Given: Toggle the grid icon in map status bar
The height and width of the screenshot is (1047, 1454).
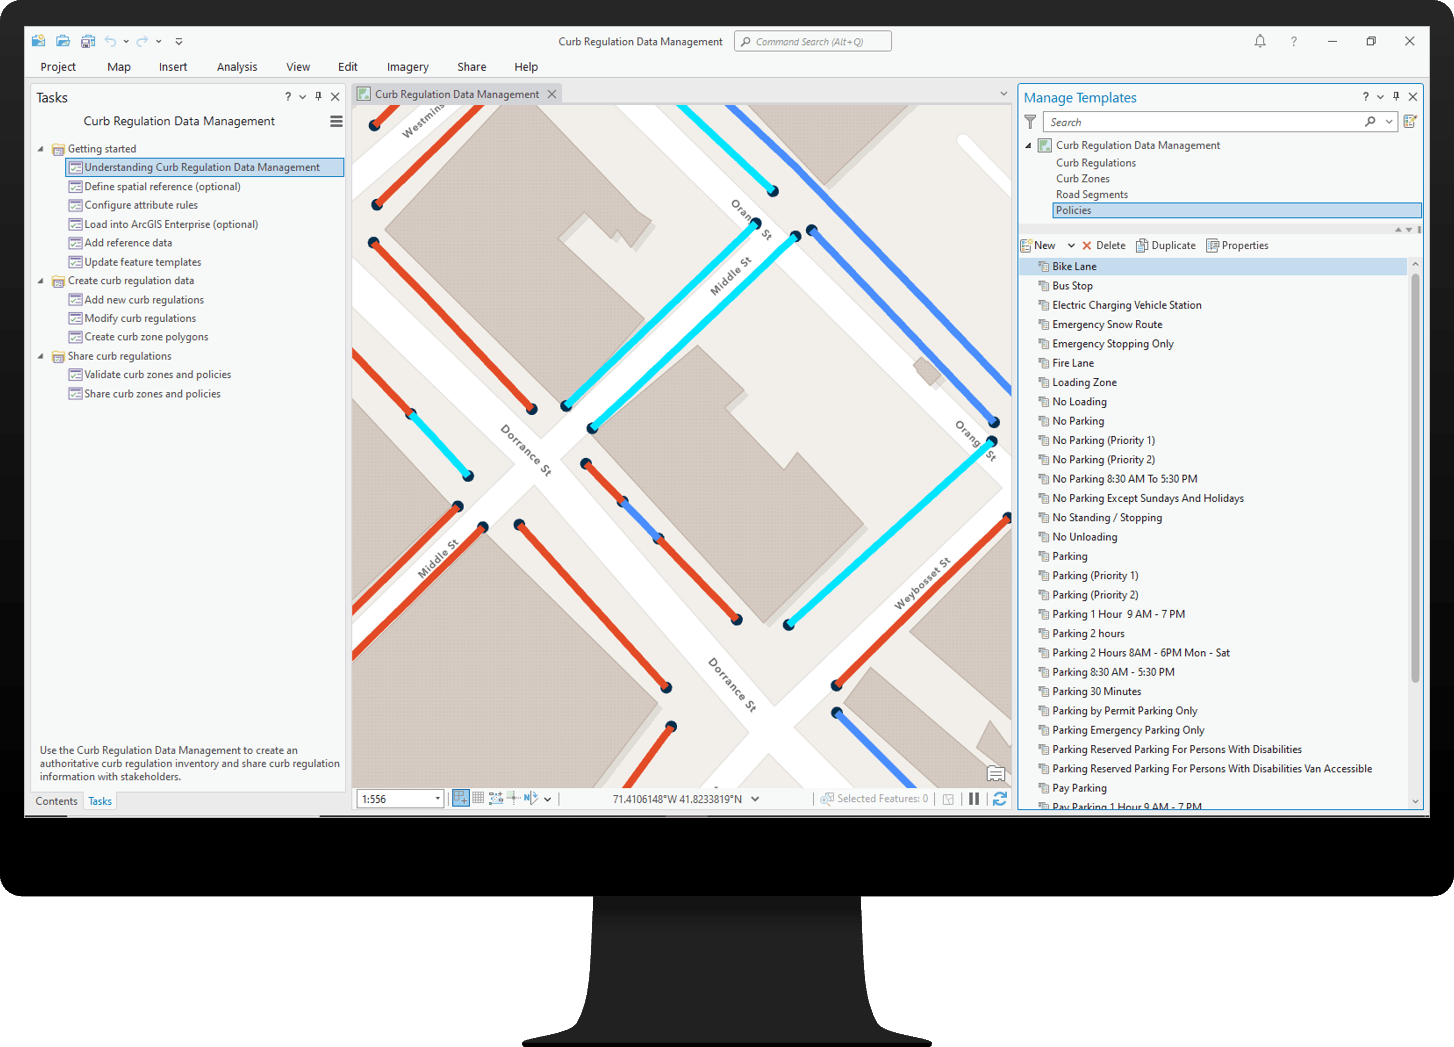Looking at the screenshot, I should pyautogui.click(x=478, y=798).
